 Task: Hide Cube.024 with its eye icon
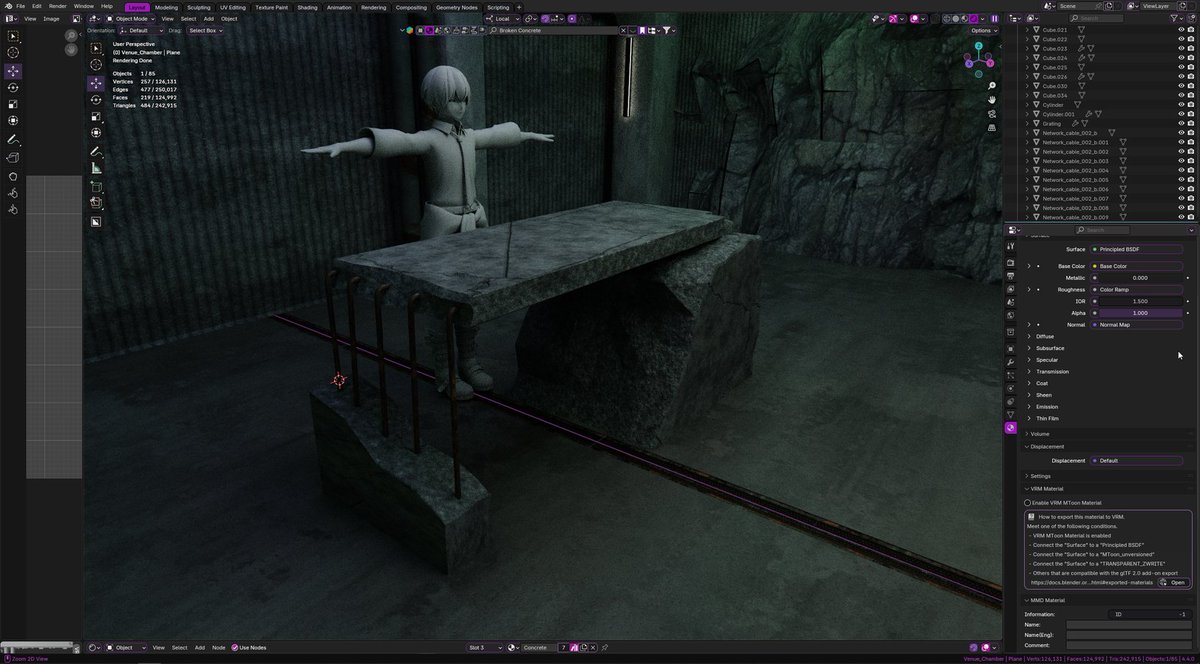coord(1181,58)
